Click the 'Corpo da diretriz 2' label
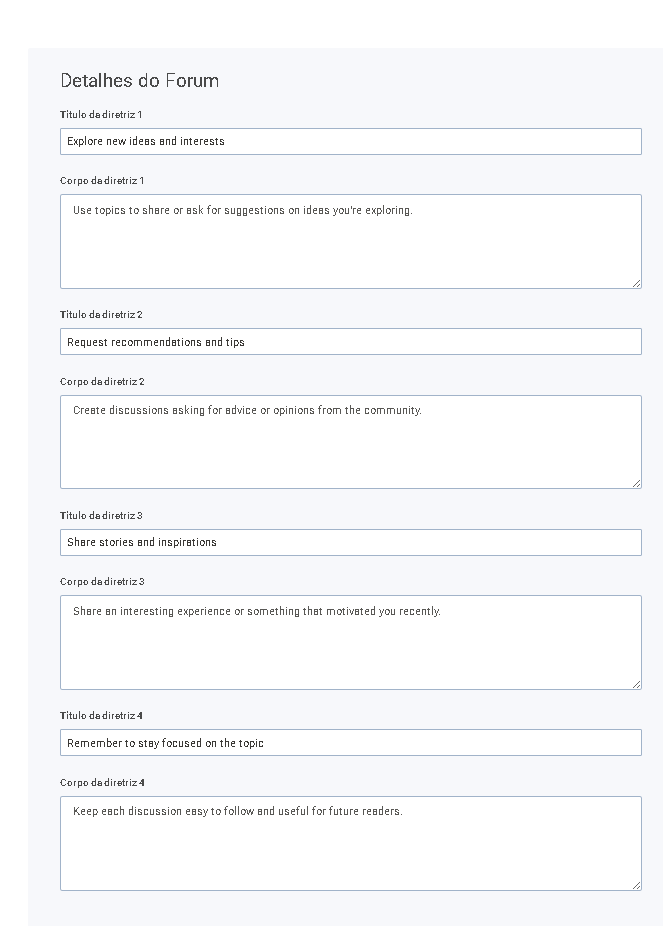The width and height of the screenshot is (663, 926). tap(102, 382)
